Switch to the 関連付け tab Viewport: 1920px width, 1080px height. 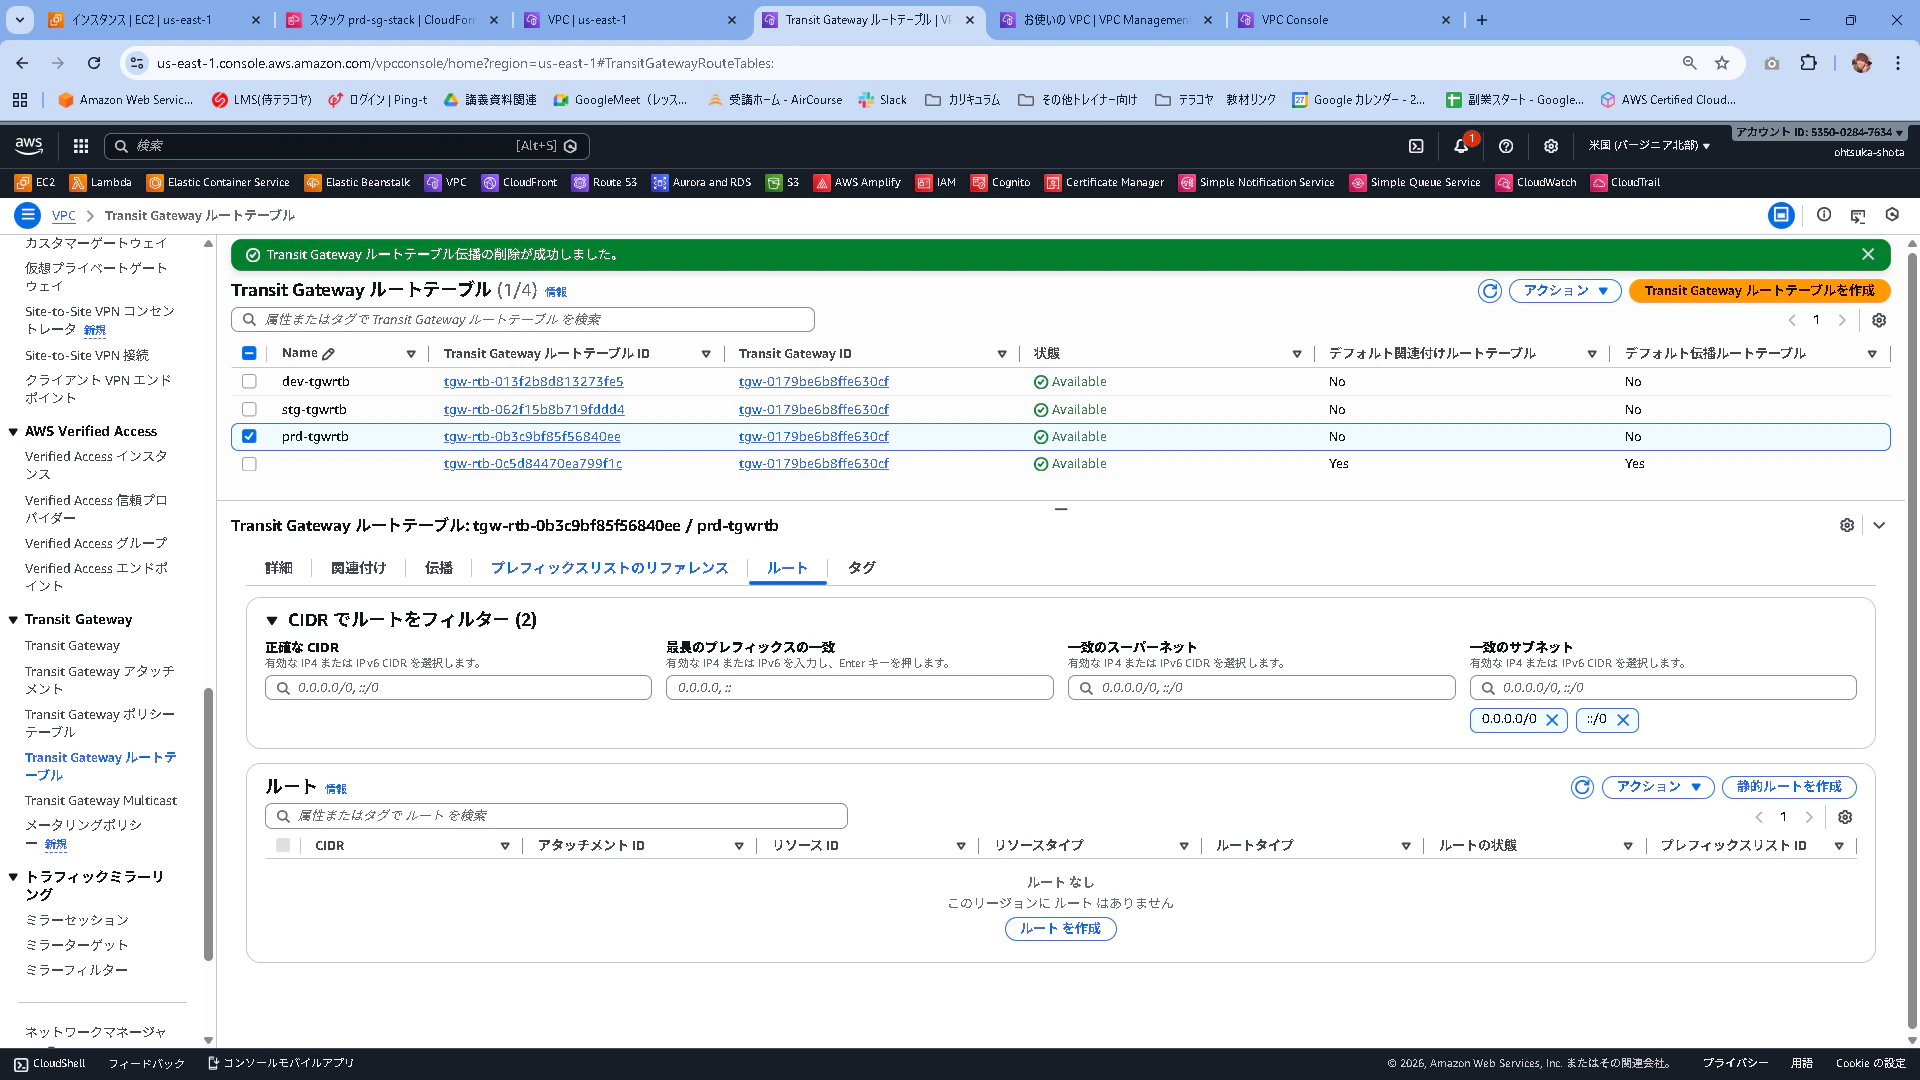(358, 568)
